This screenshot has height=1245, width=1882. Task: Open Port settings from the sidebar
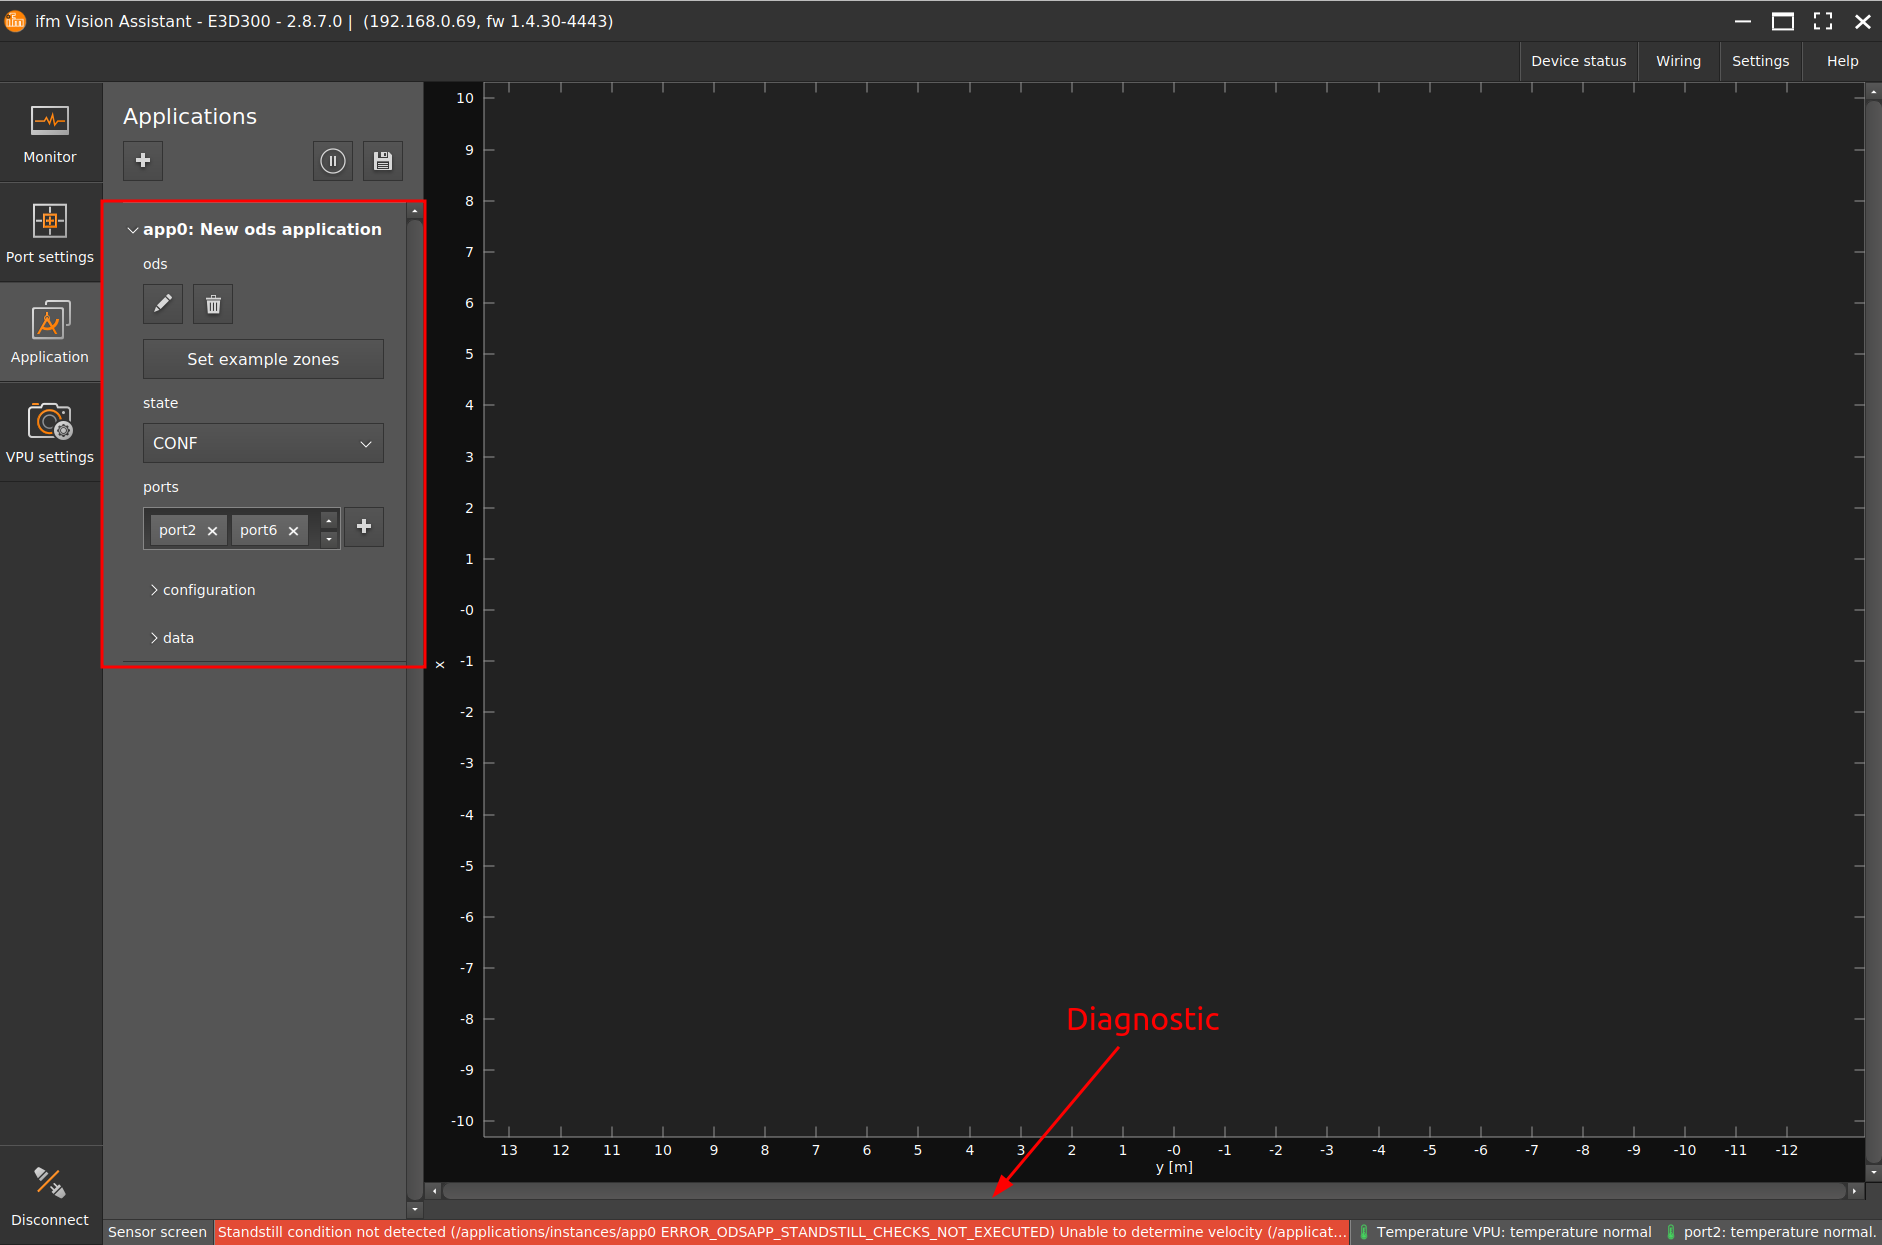click(50, 233)
